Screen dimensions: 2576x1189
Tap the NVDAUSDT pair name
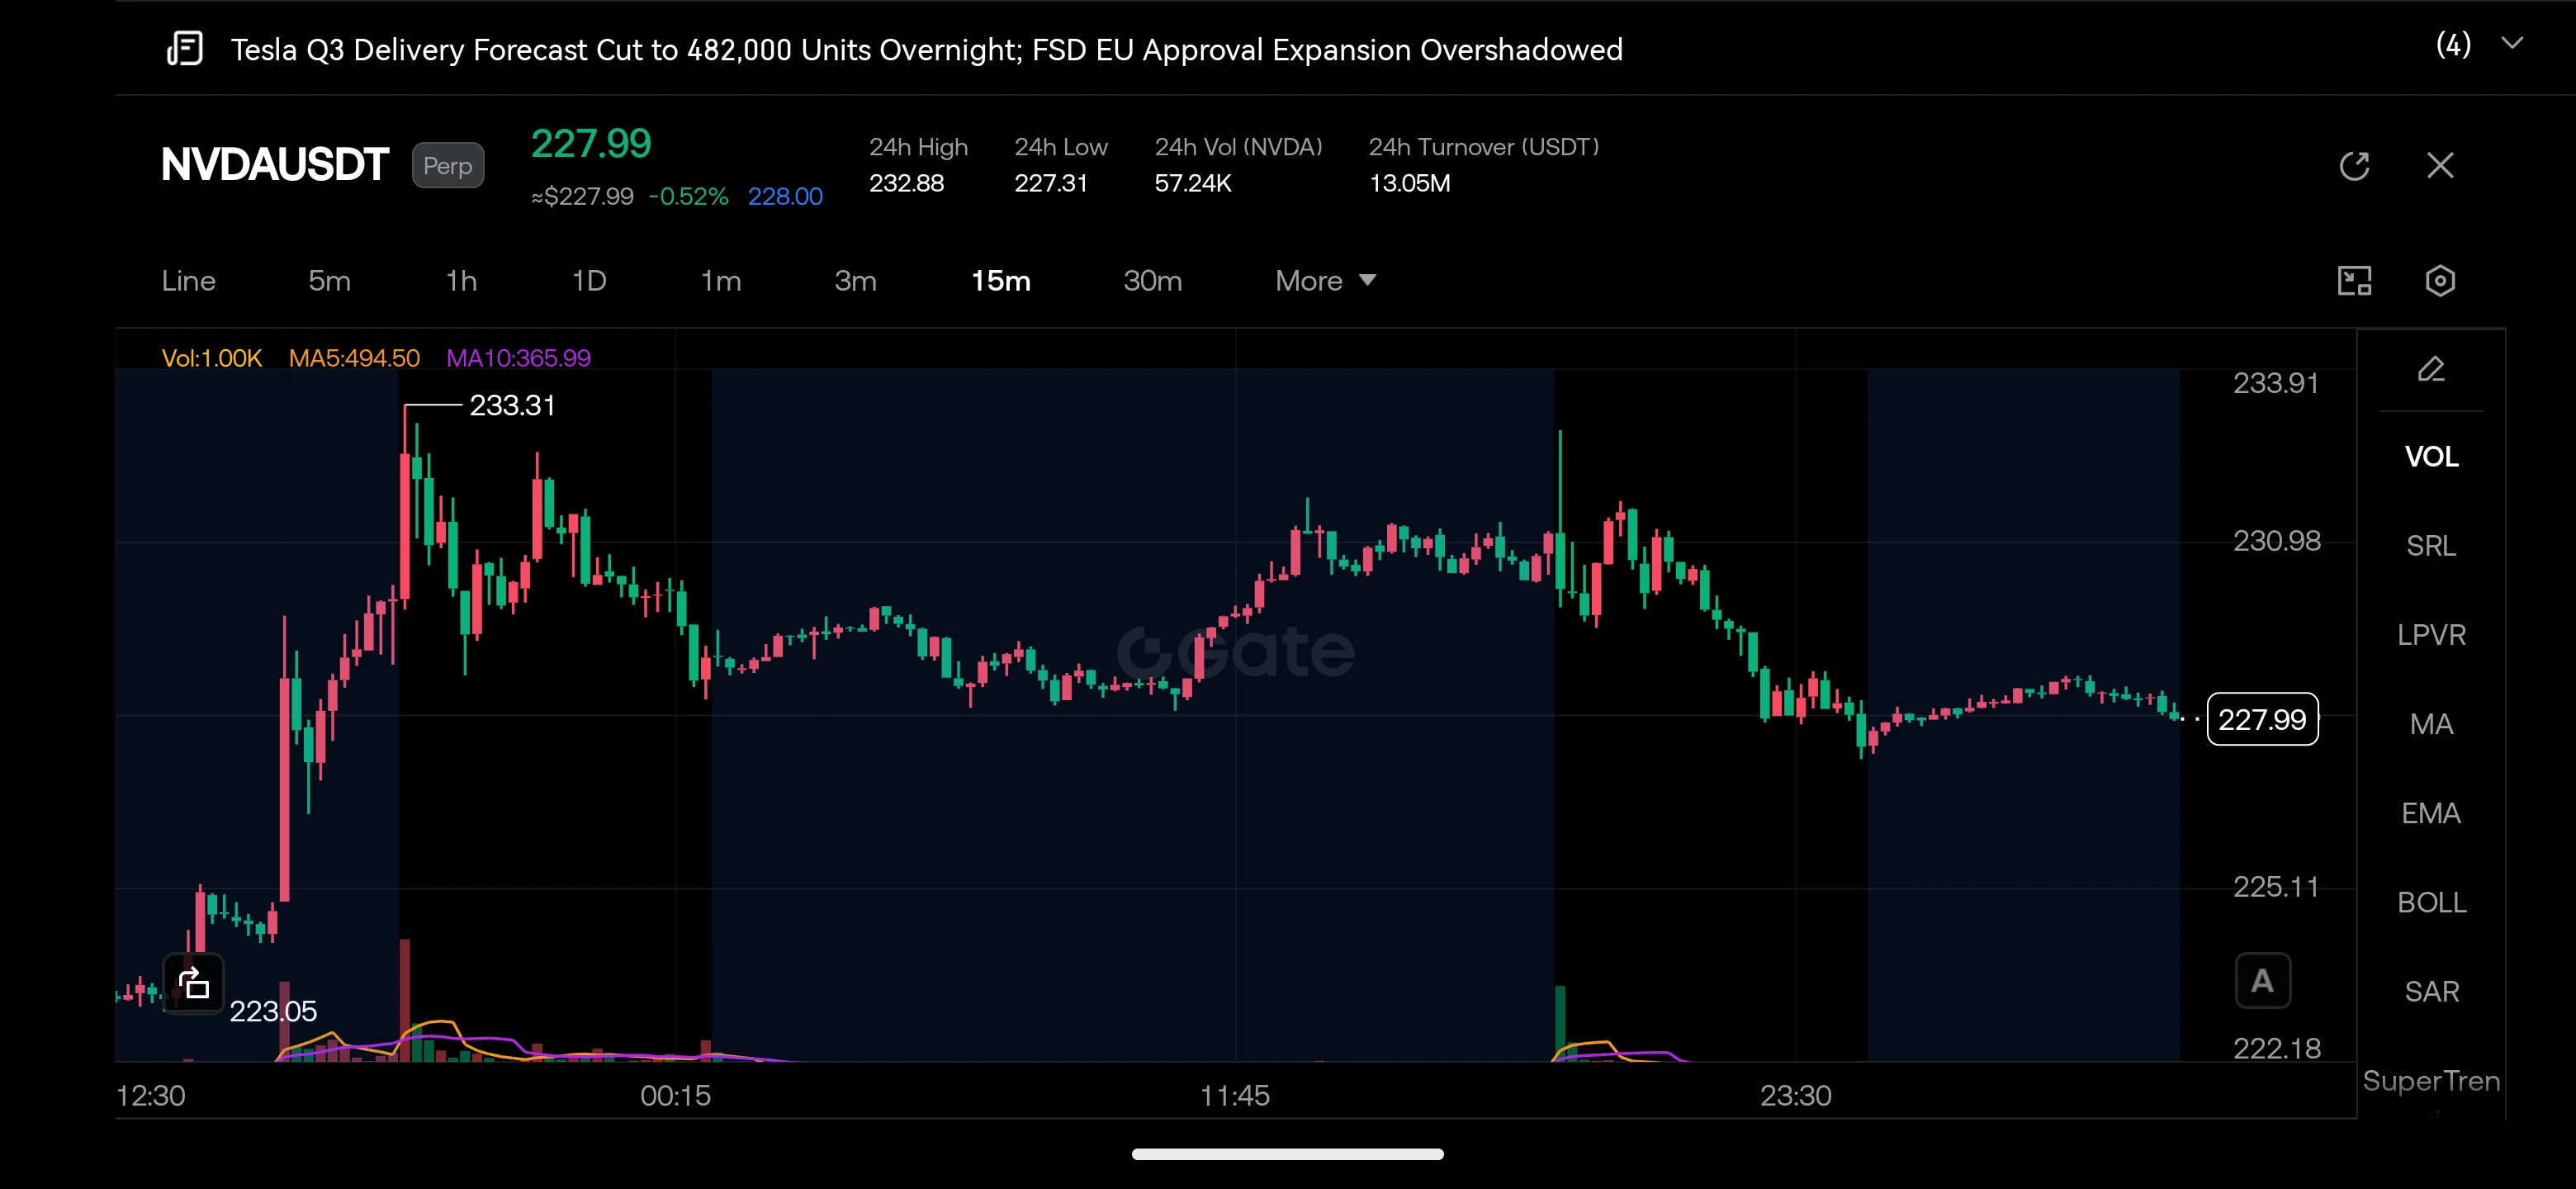[x=274, y=165]
